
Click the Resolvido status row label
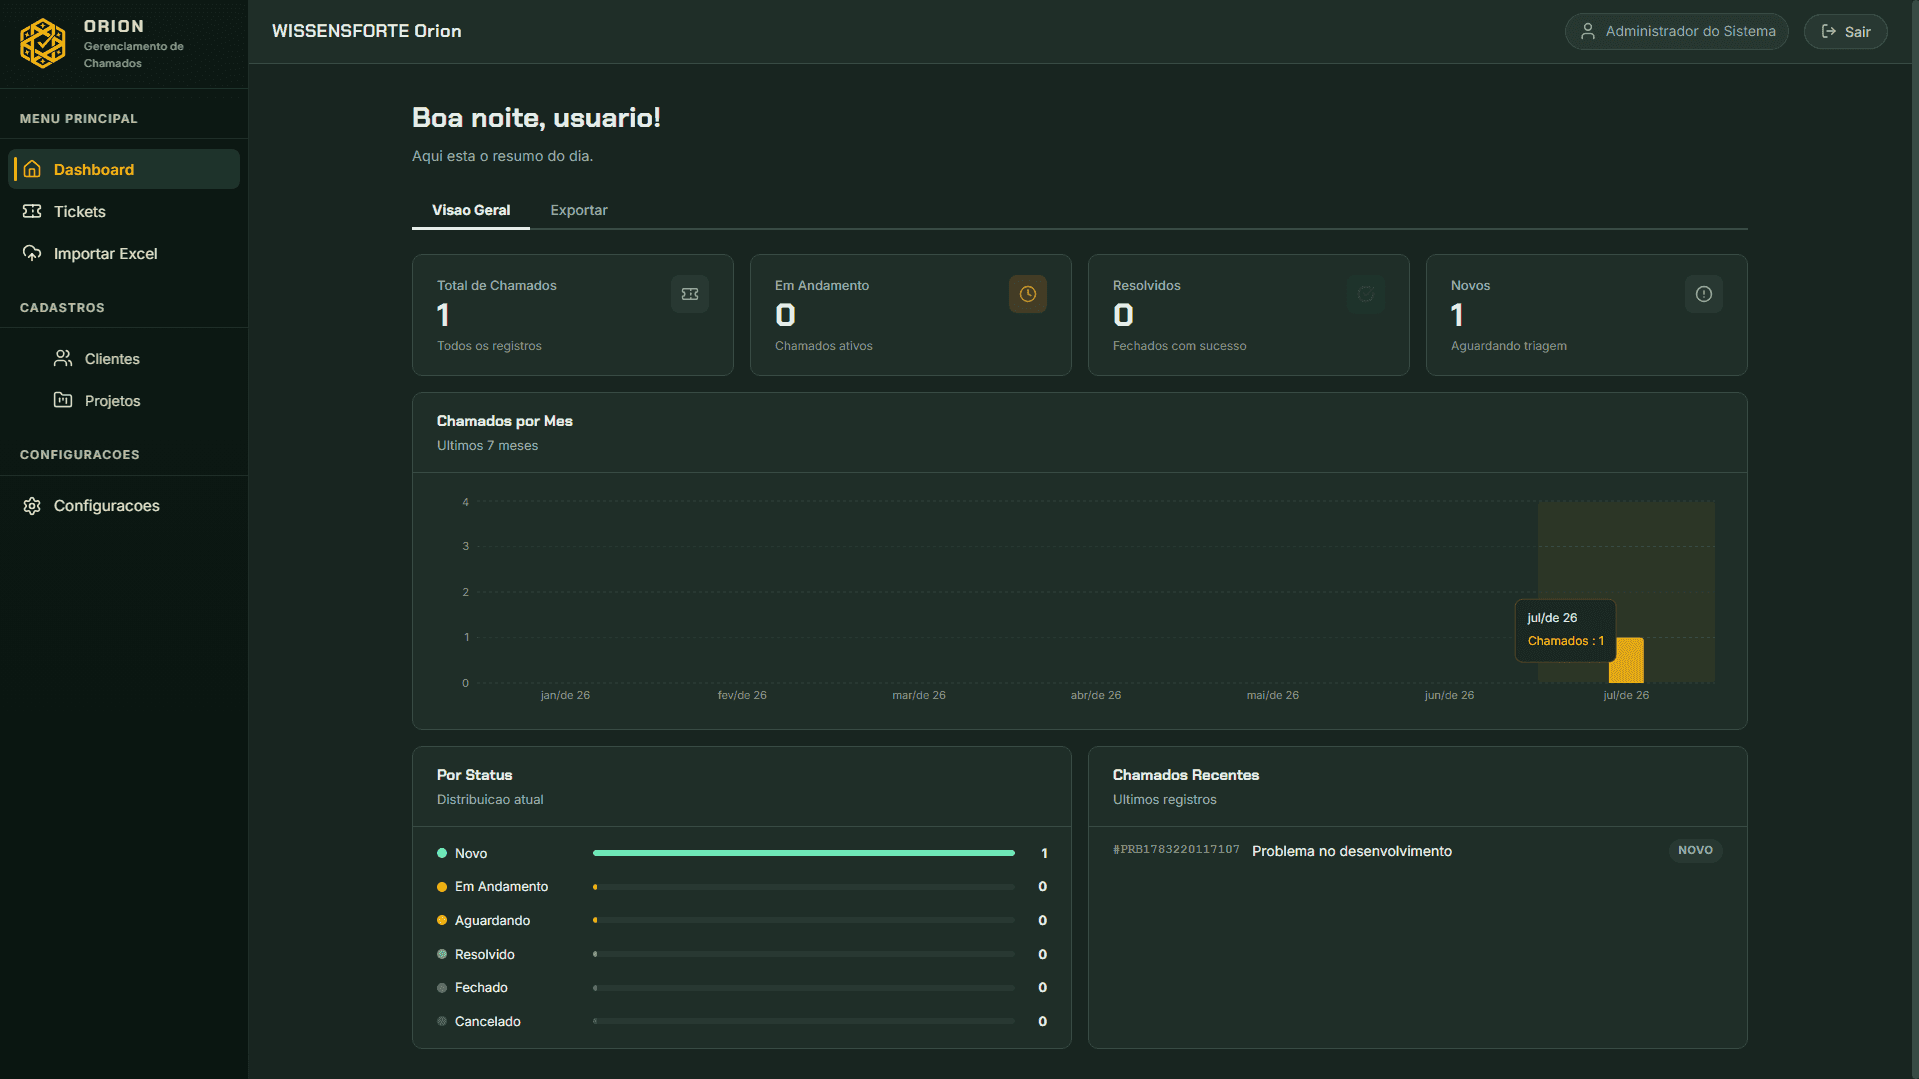point(485,954)
